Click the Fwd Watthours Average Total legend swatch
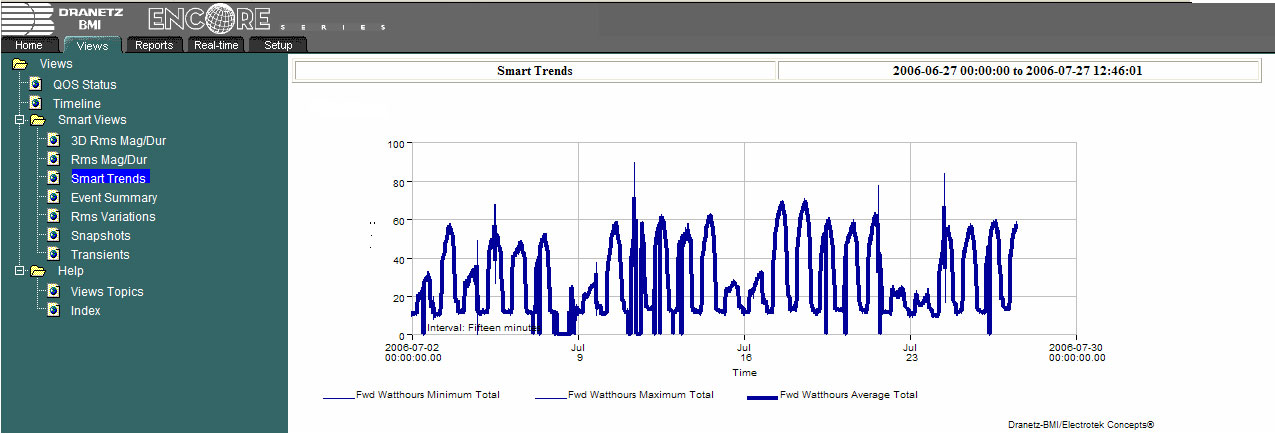The width and height of the screenshot is (1275, 434). point(762,397)
